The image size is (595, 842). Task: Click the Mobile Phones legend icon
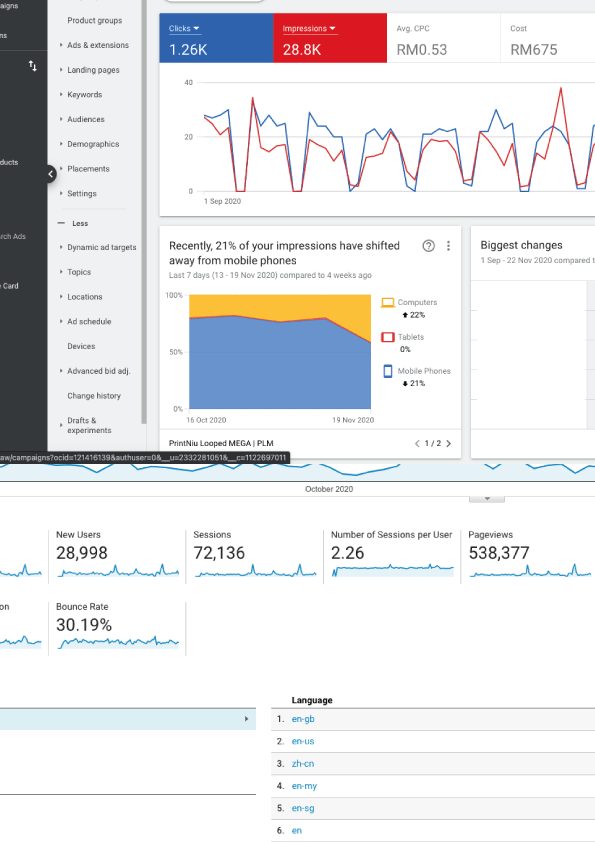pos(388,371)
